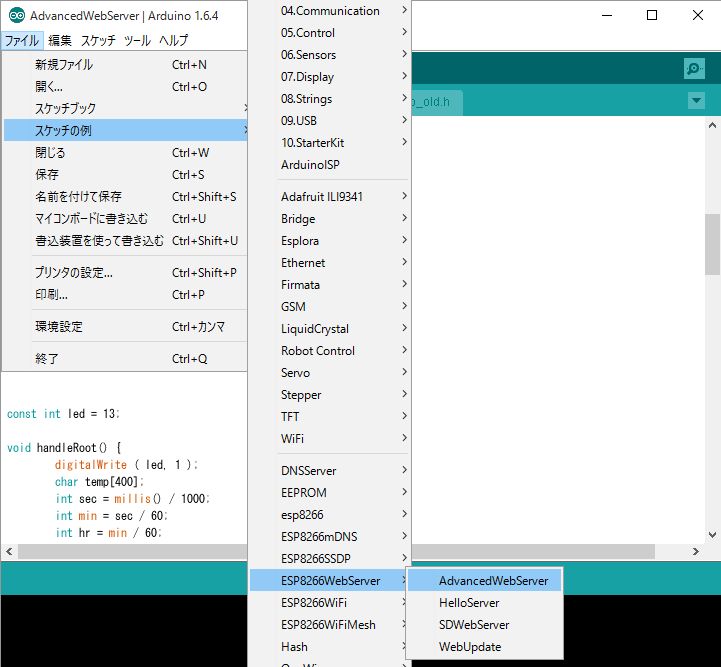Expand Stepper library examples

(x=329, y=395)
